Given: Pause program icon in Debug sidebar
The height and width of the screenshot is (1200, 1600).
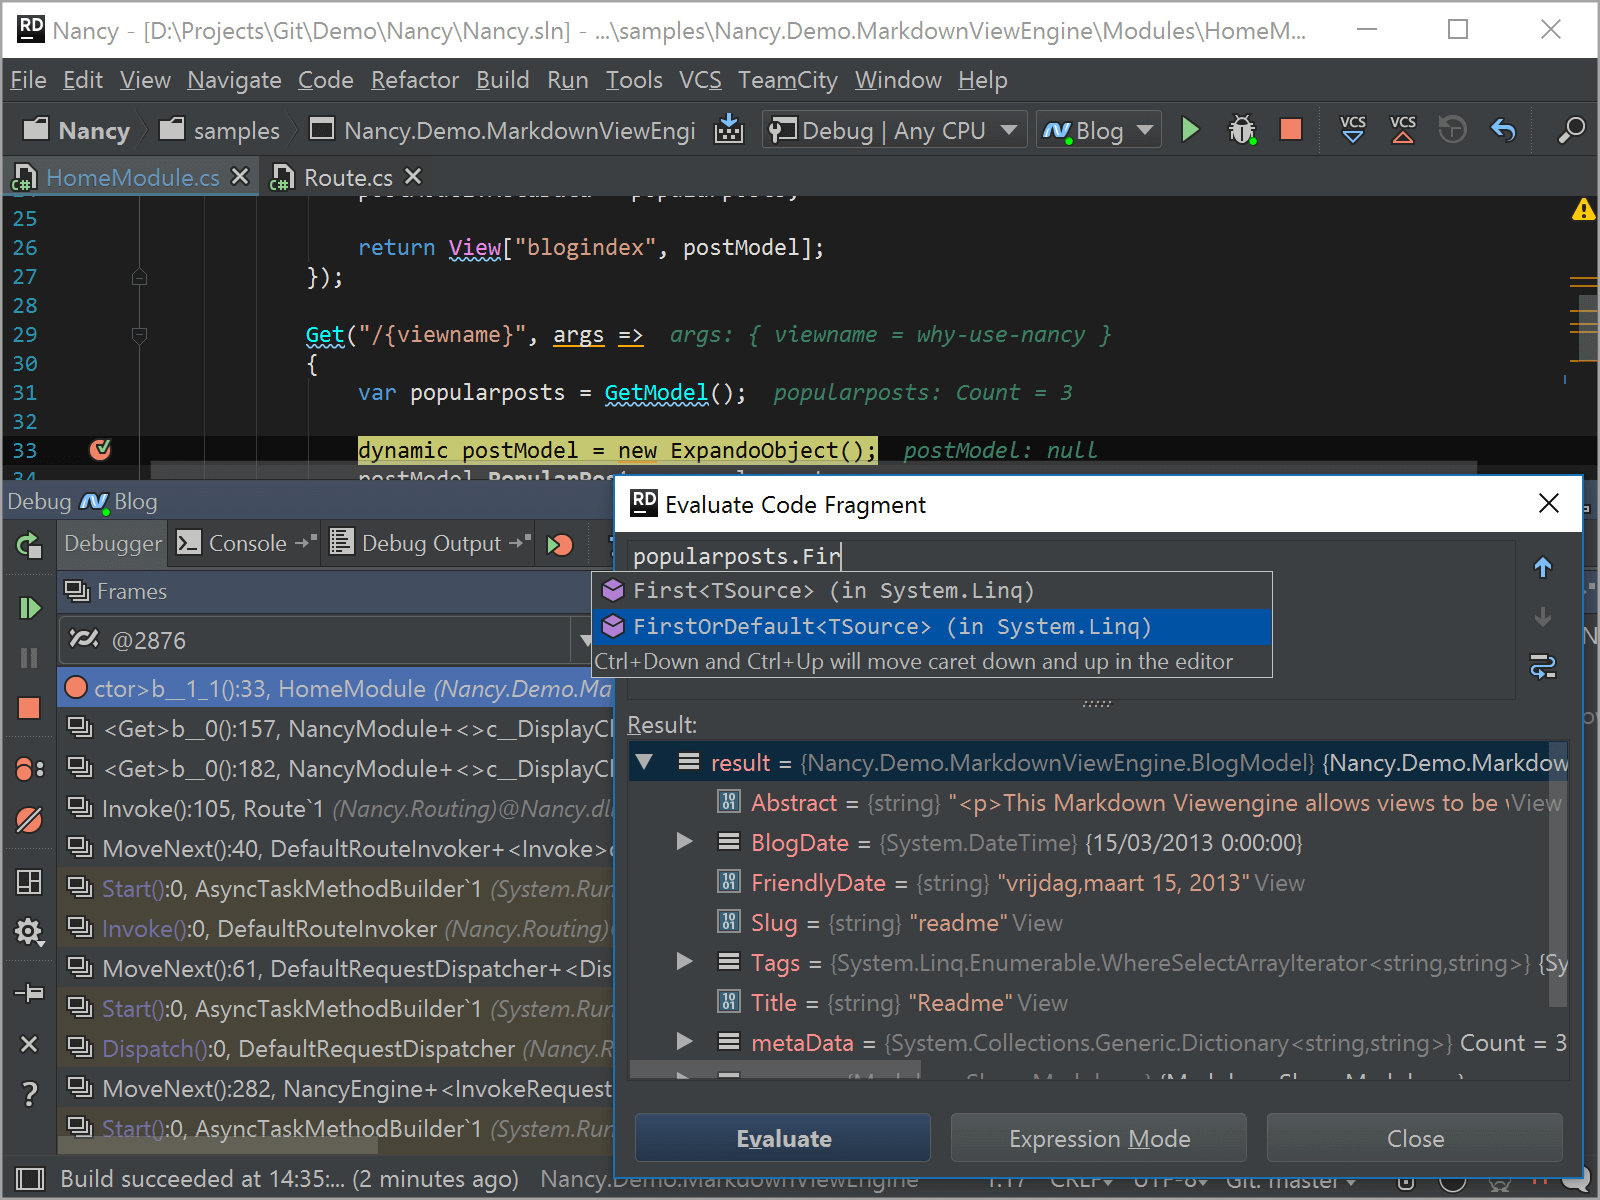Looking at the screenshot, I should click(x=29, y=658).
